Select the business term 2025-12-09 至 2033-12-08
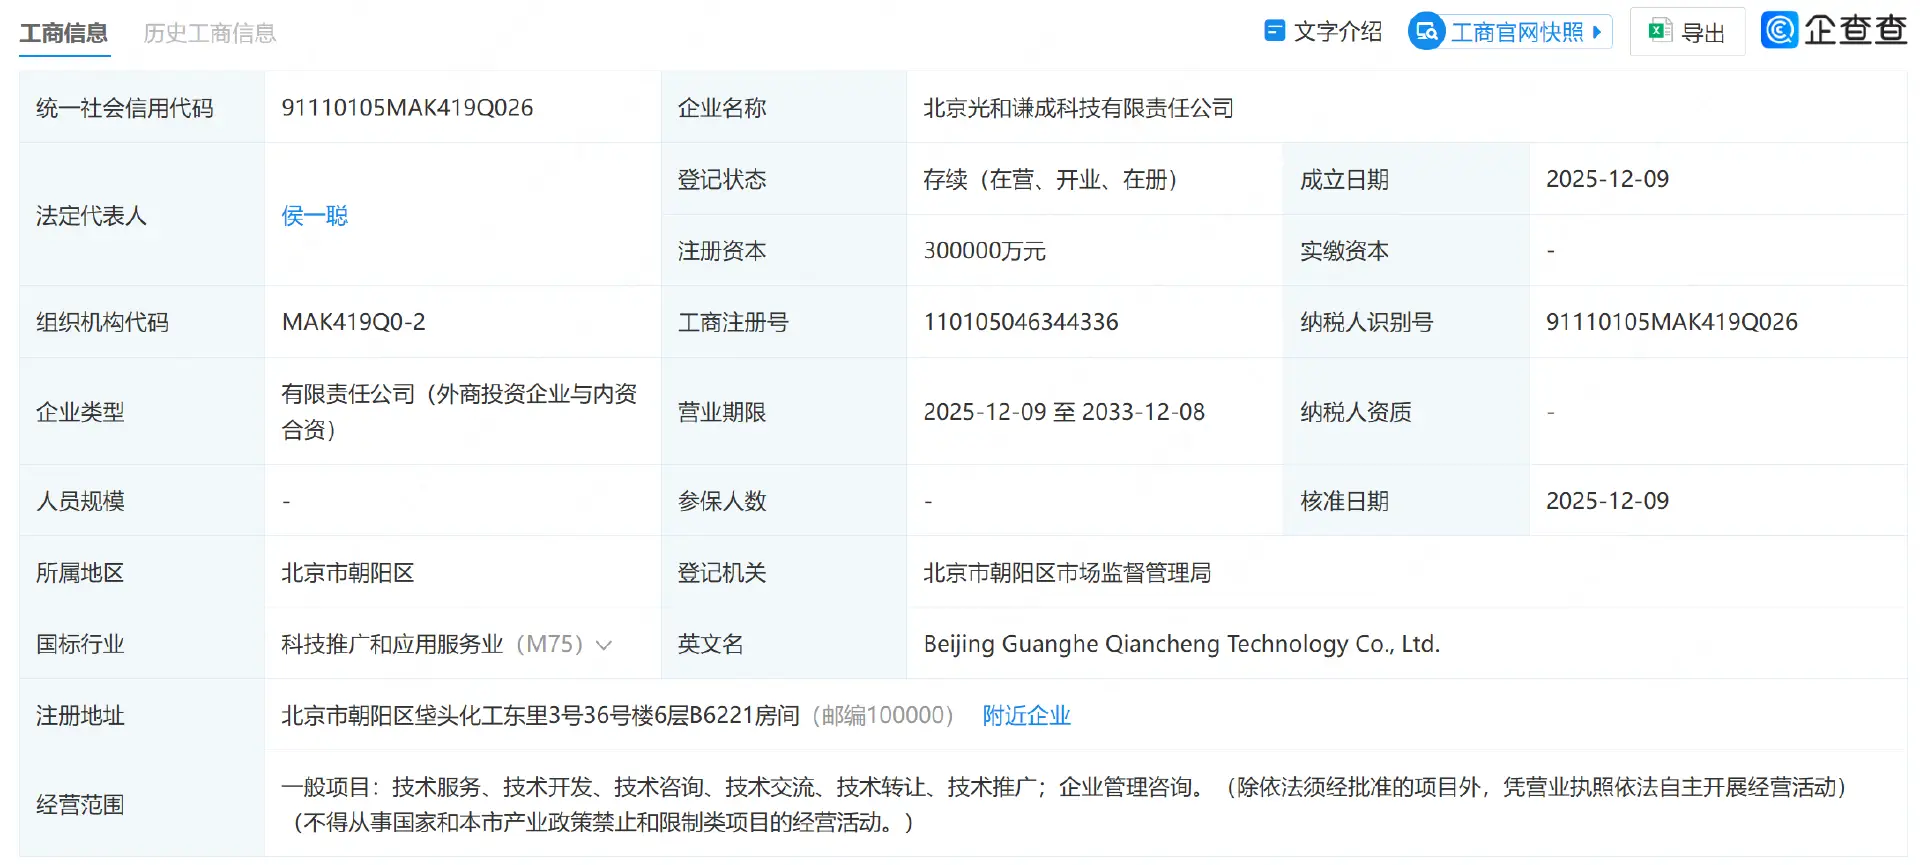 [1064, 412]
